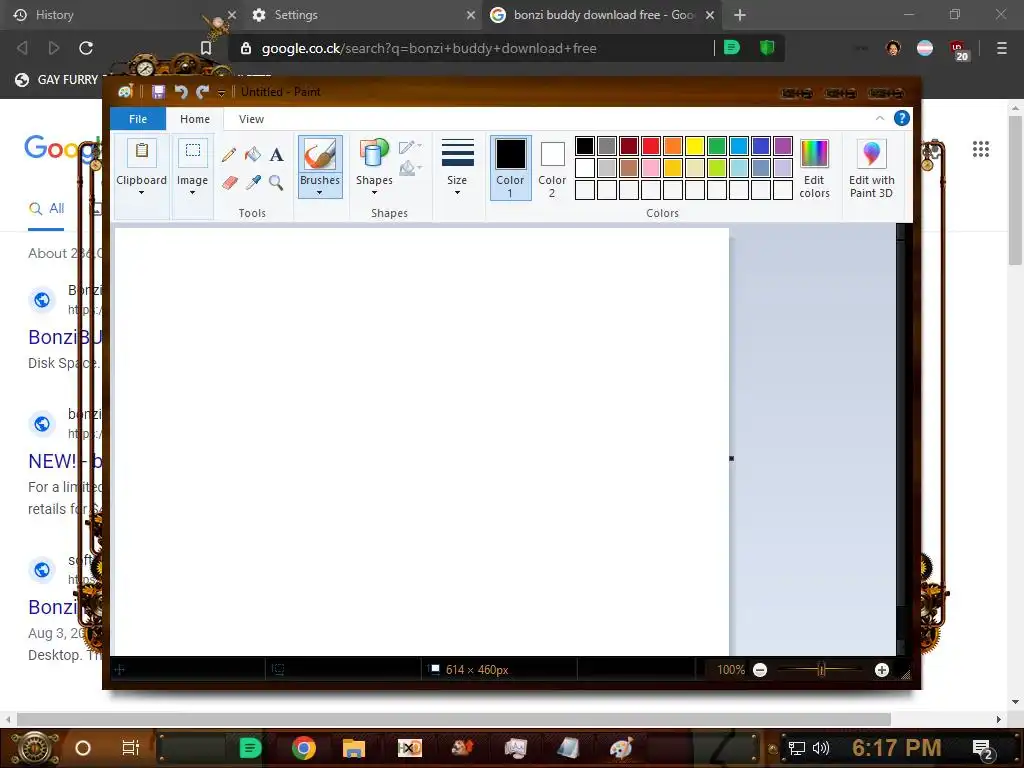Image resolution: width=1024 pixels, height=768 pixels.
Task: Expand the Image dropdown arrow
Action: pos(193,193)
